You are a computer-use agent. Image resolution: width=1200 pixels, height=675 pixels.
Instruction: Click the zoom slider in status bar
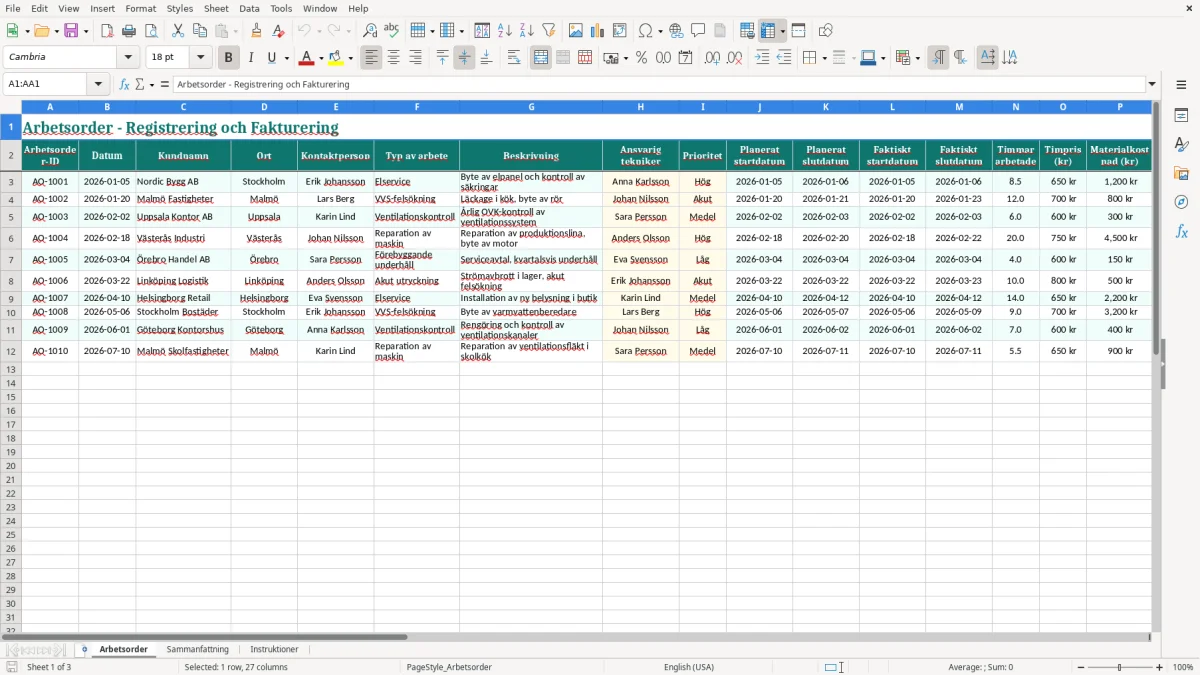click(x=1120, y=667)
